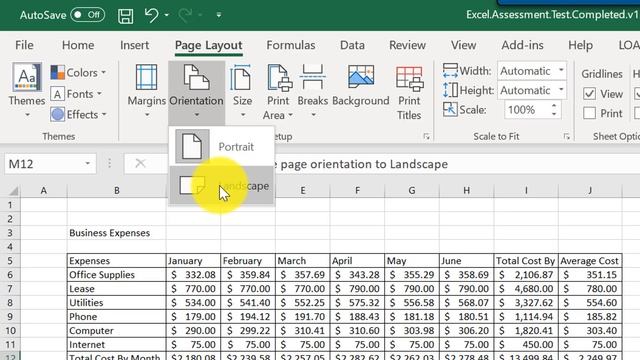
Task: Toggle the AutoSave switch
Action: (x=87, y=15)
